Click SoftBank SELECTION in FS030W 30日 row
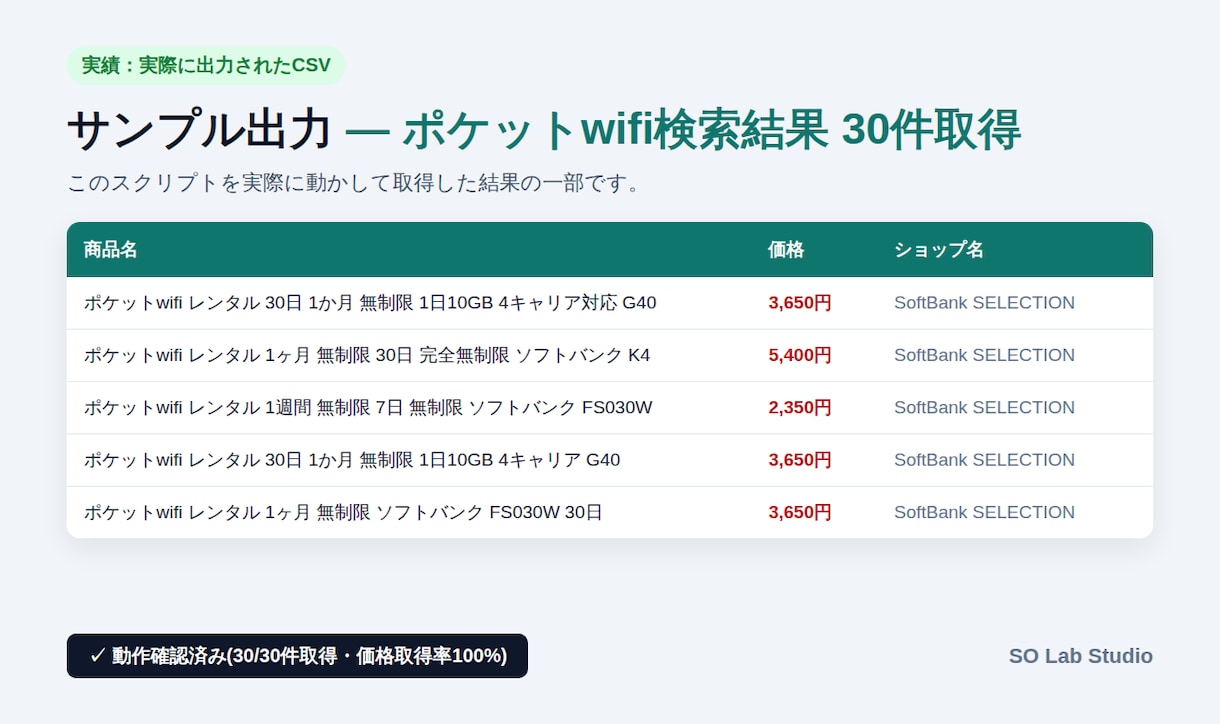 pos(984,512)
